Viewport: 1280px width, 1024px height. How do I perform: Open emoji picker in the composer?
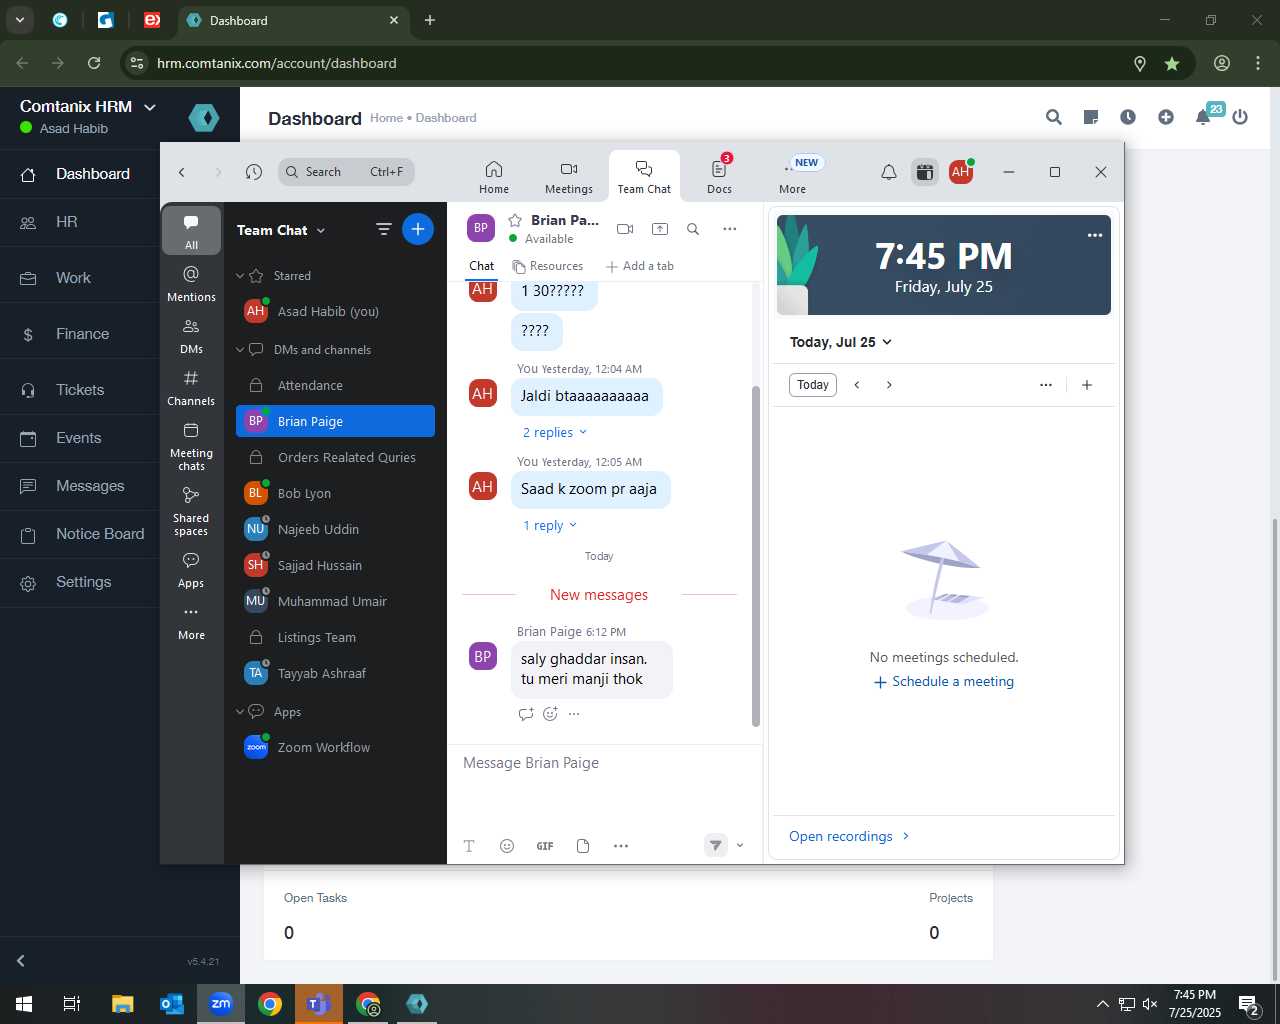(507, 846)
